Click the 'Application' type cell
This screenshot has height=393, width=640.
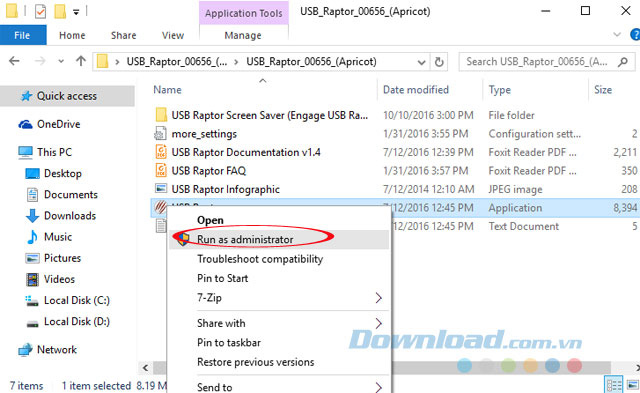pyautogui.click(x=515, y=208)
